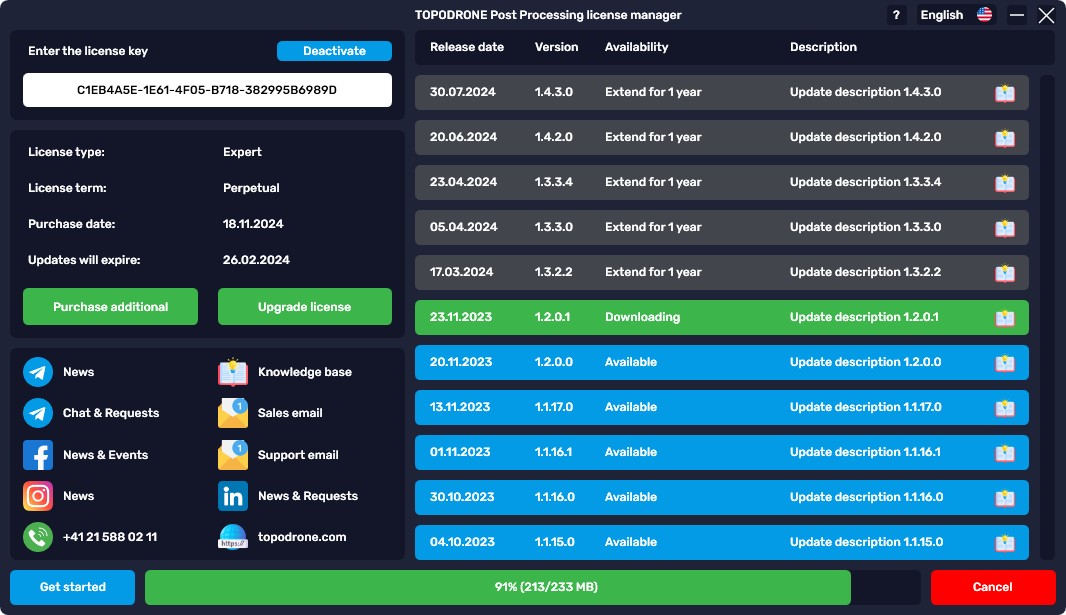Open update description icon for version 1.1.16.1
The width and height of the screenshot is (1066, 615).
1005,453
